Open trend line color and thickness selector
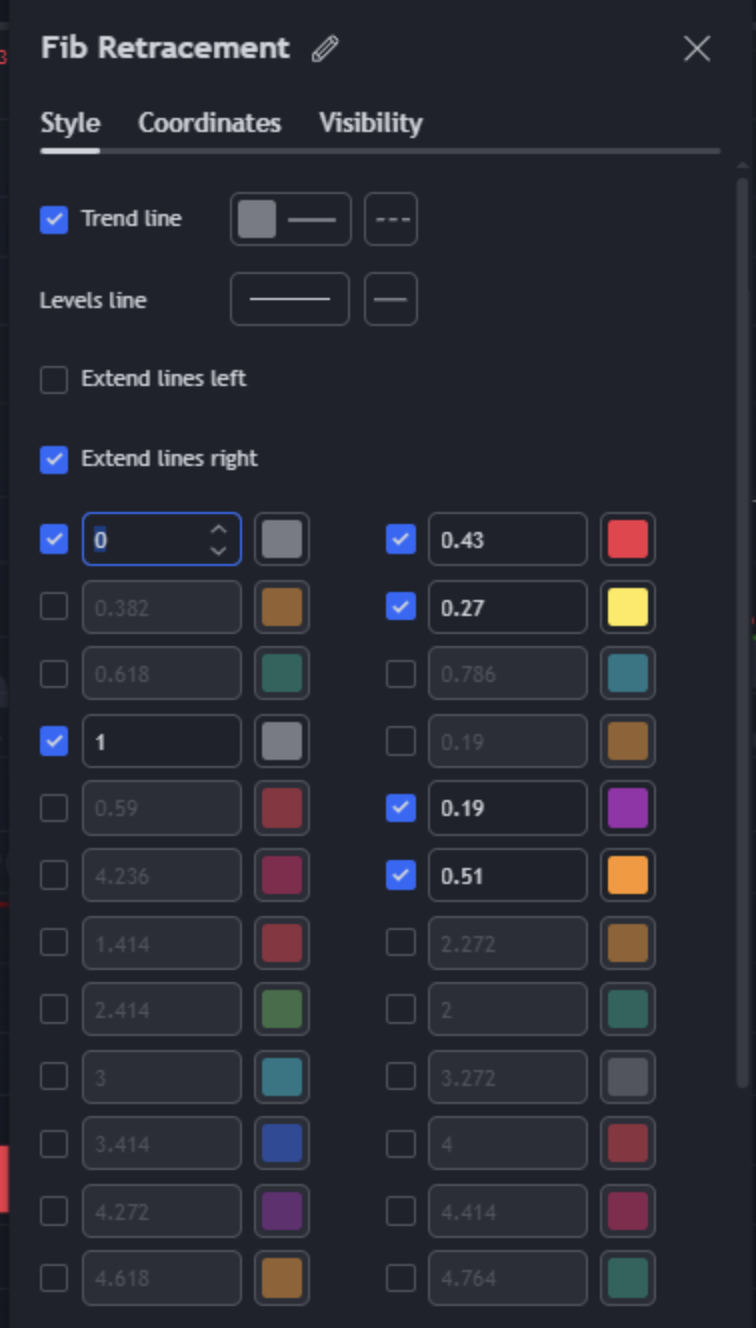The width and height of the screenshot is (756, 1328). pos(291,219)
